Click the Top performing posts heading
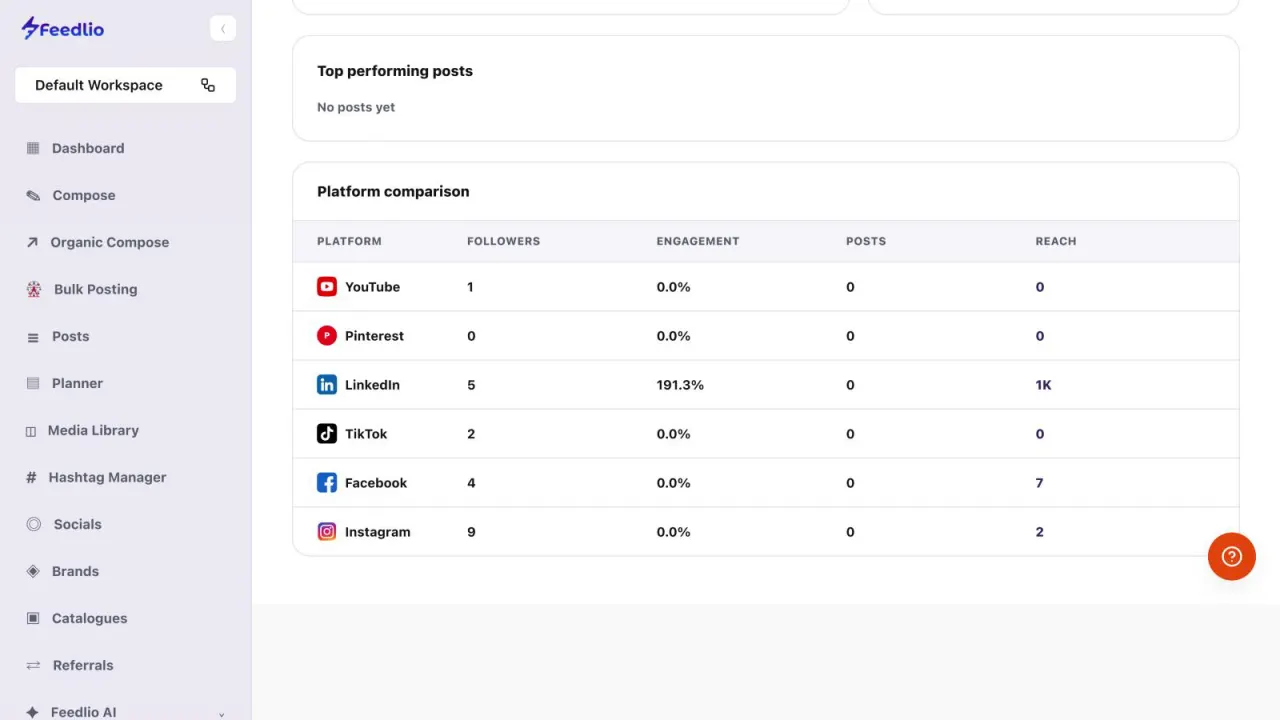1280x720 pixels. 395,71
